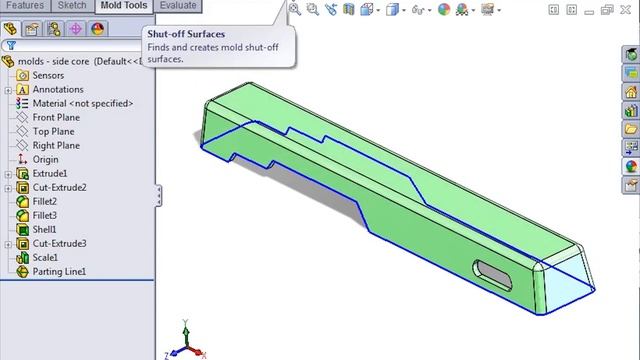The width and height of the screenshot is (640, 360).
Task: Click the Hide/Show Items glasses icon
Action: 418,9
